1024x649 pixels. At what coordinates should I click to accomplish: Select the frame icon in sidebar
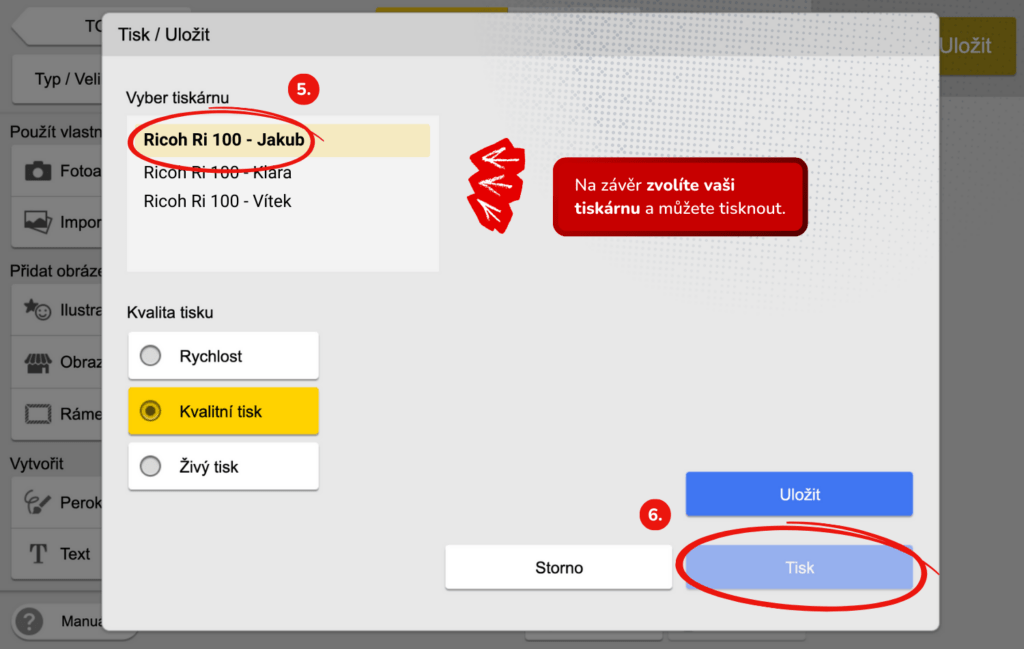[38, 413]
